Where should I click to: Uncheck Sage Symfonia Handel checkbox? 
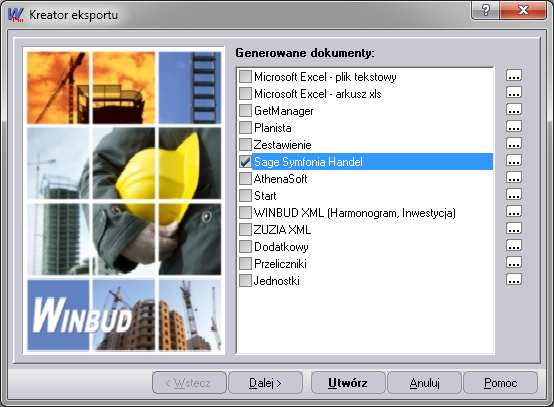click(x=245, y=161)
